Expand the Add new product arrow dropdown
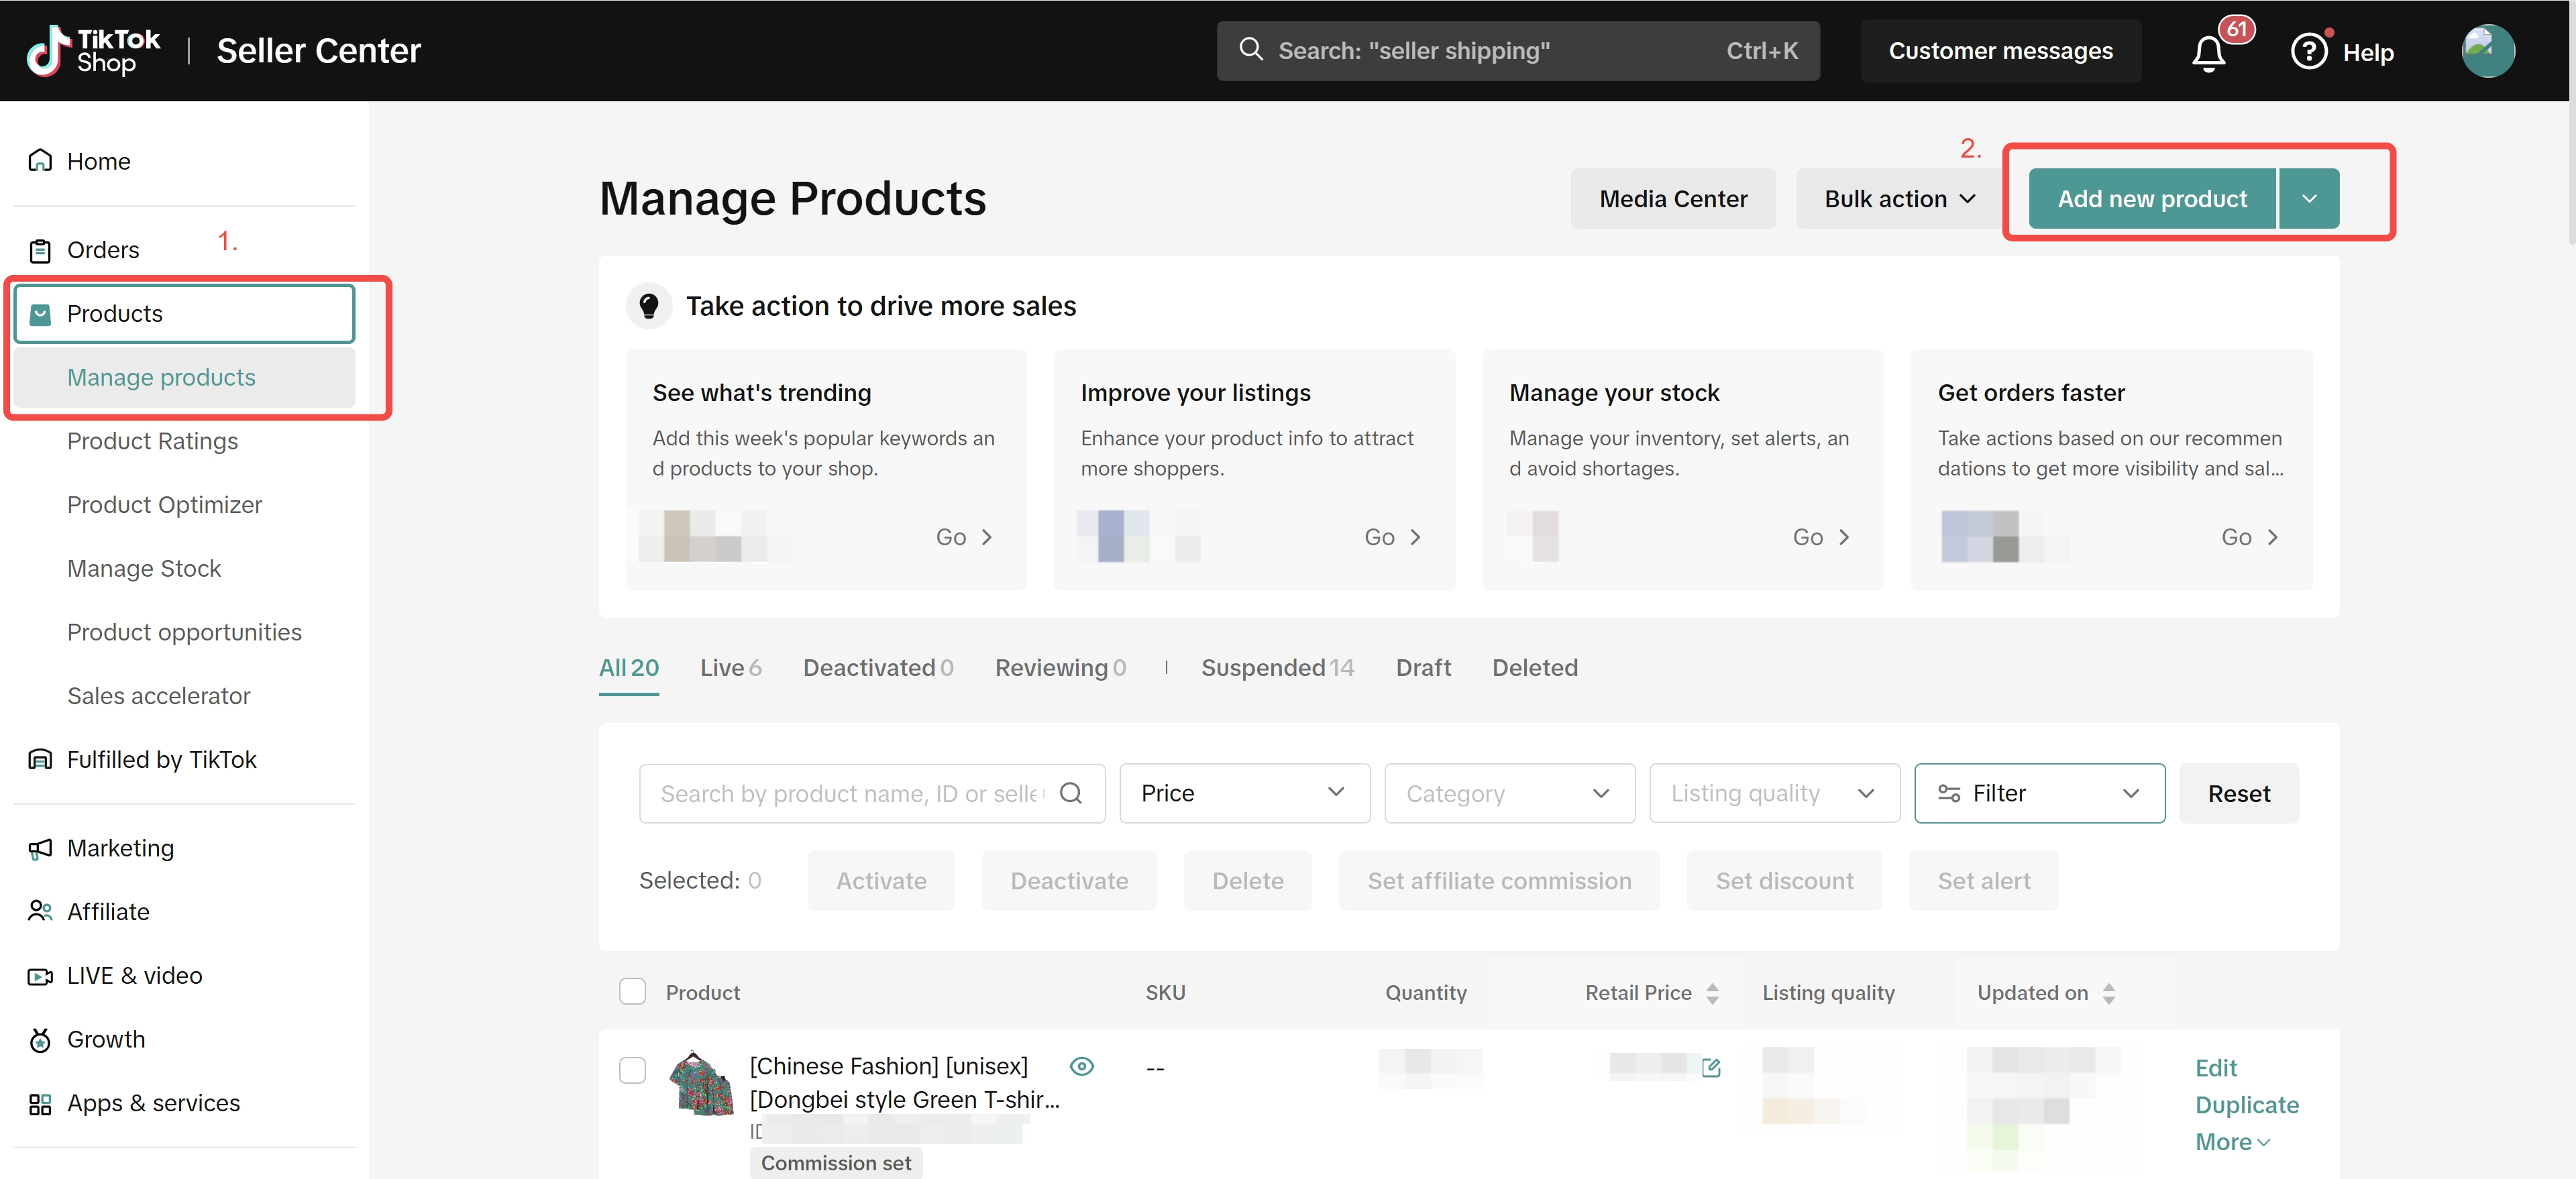This screenshot has width=2576, height=1179. pos(2309,199)
